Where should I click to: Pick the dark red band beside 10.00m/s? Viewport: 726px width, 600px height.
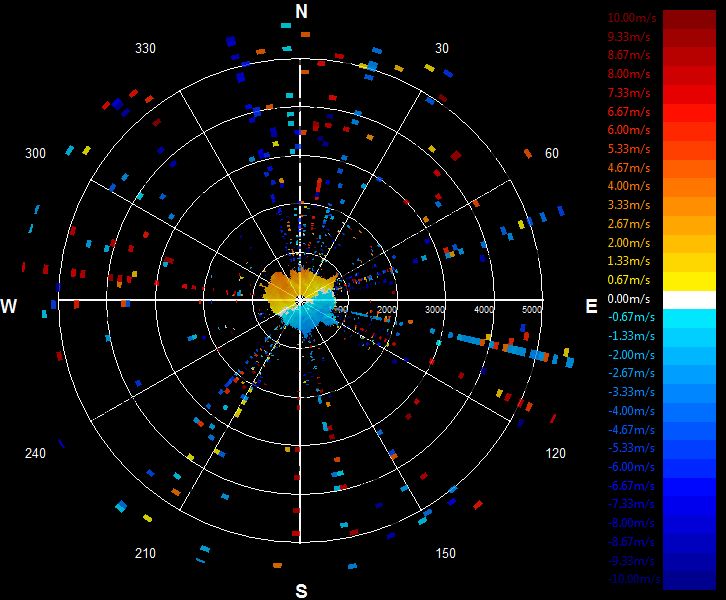tap(689, 19)
